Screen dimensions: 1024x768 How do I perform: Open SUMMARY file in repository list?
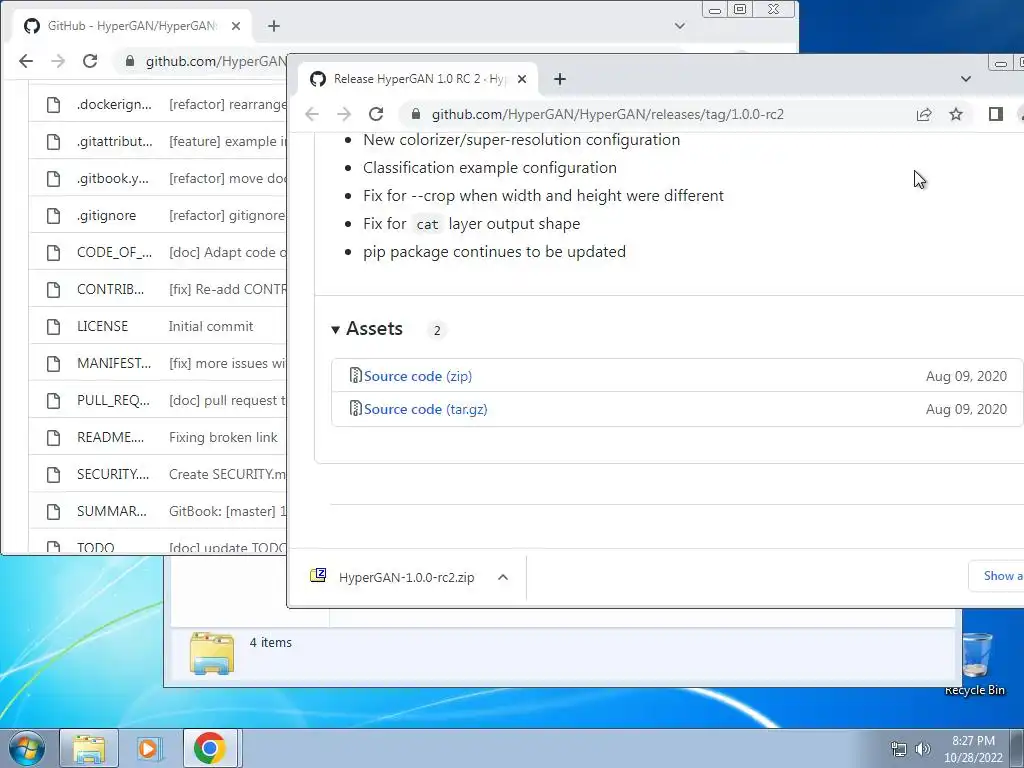click(112, 511)
